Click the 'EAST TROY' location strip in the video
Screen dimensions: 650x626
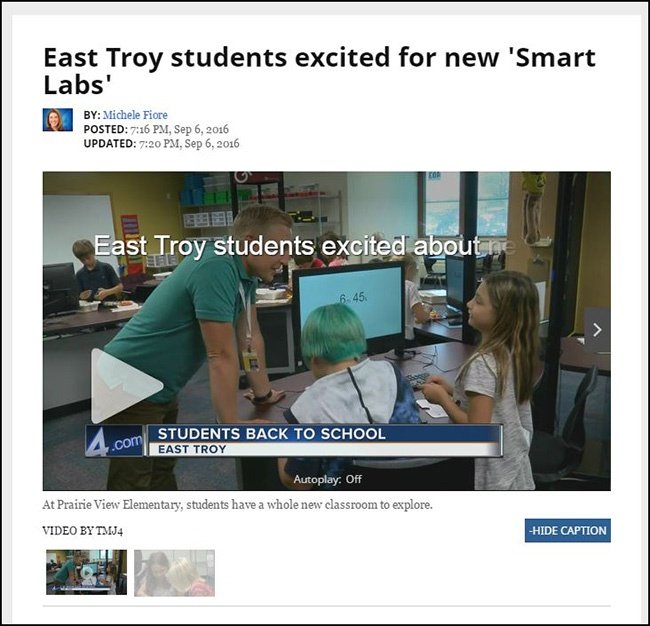192,449
